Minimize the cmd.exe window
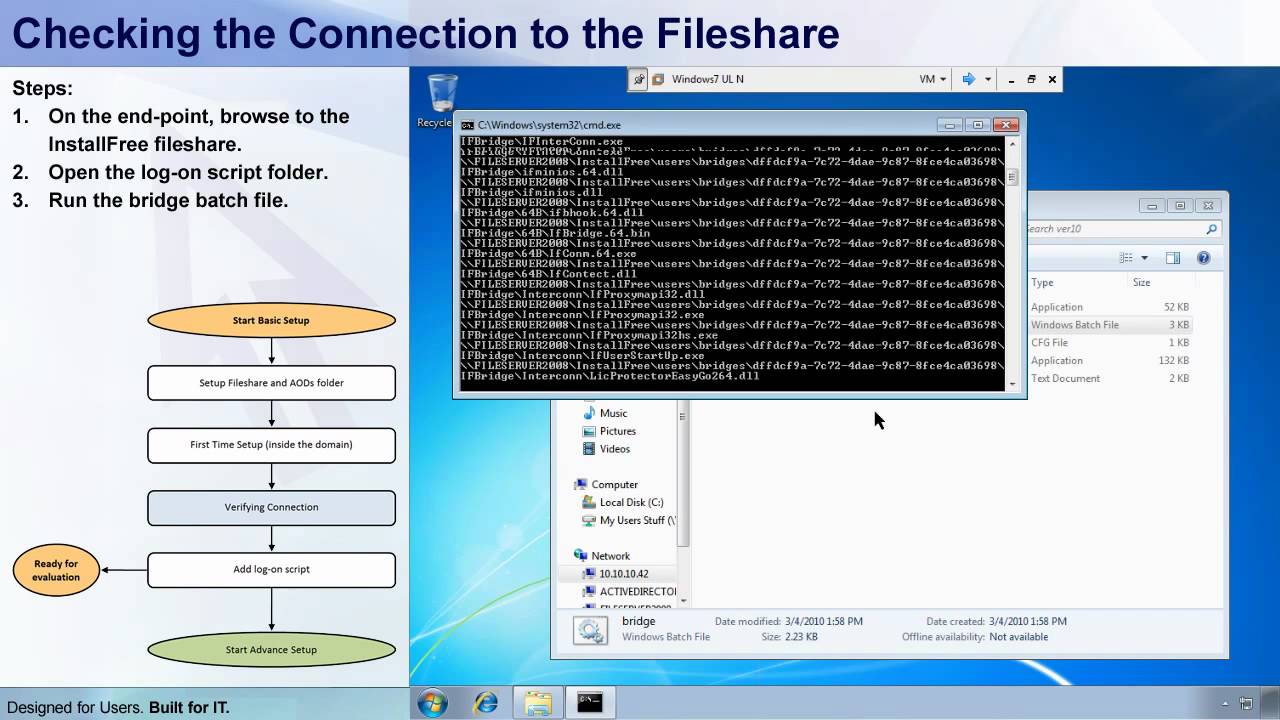The width and height of the screenshot is (1280, 720). [x=950, y=125]
